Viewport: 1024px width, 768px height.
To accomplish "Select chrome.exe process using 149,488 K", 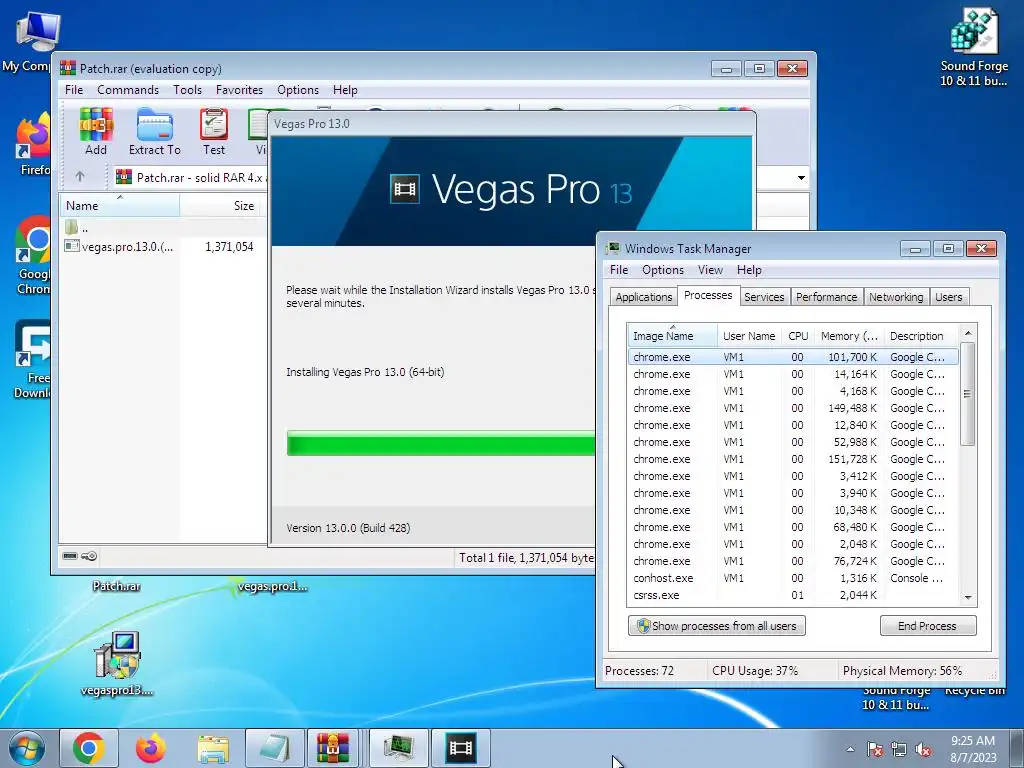I will 793,408.
